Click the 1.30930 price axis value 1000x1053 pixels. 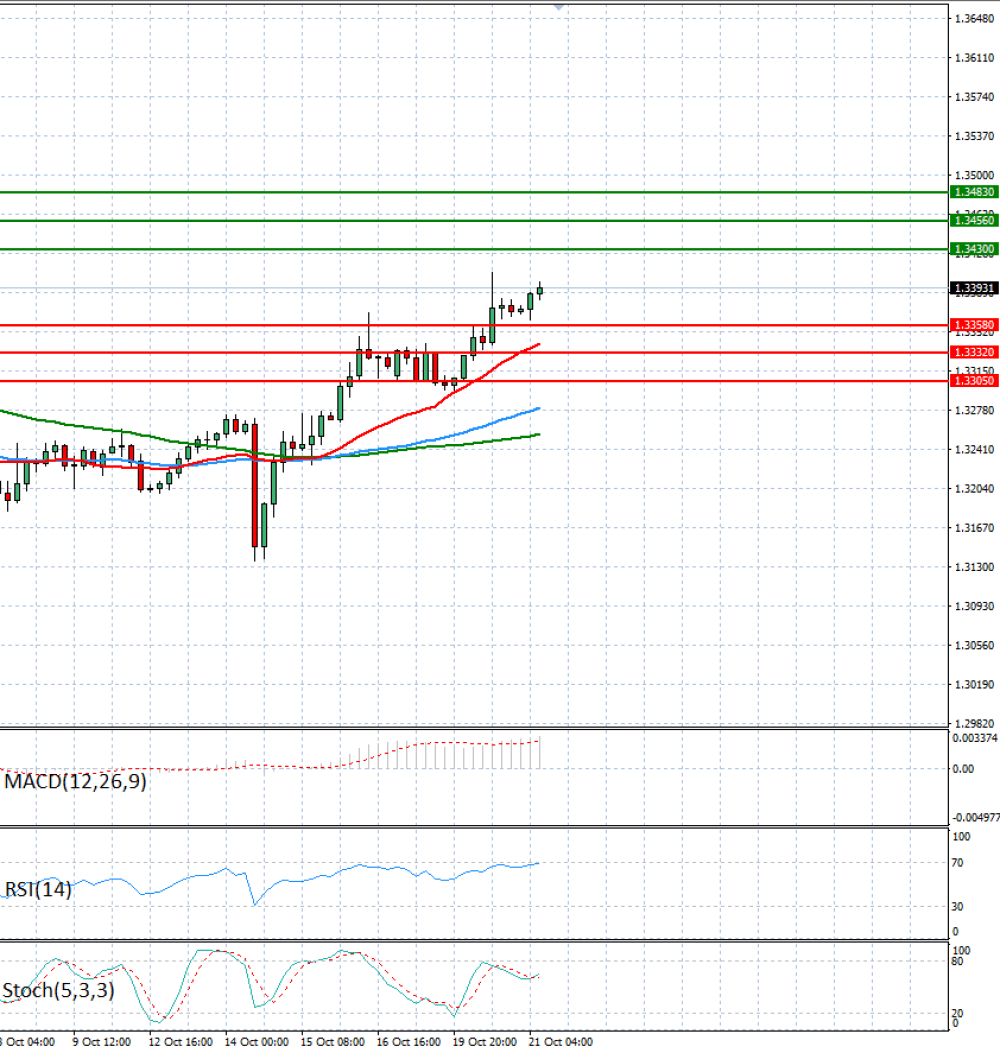tap(974, 606)
